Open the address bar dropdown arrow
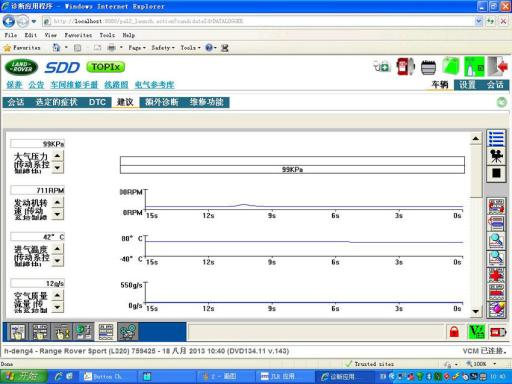This screenshot has height=384, width=512. 478,21
